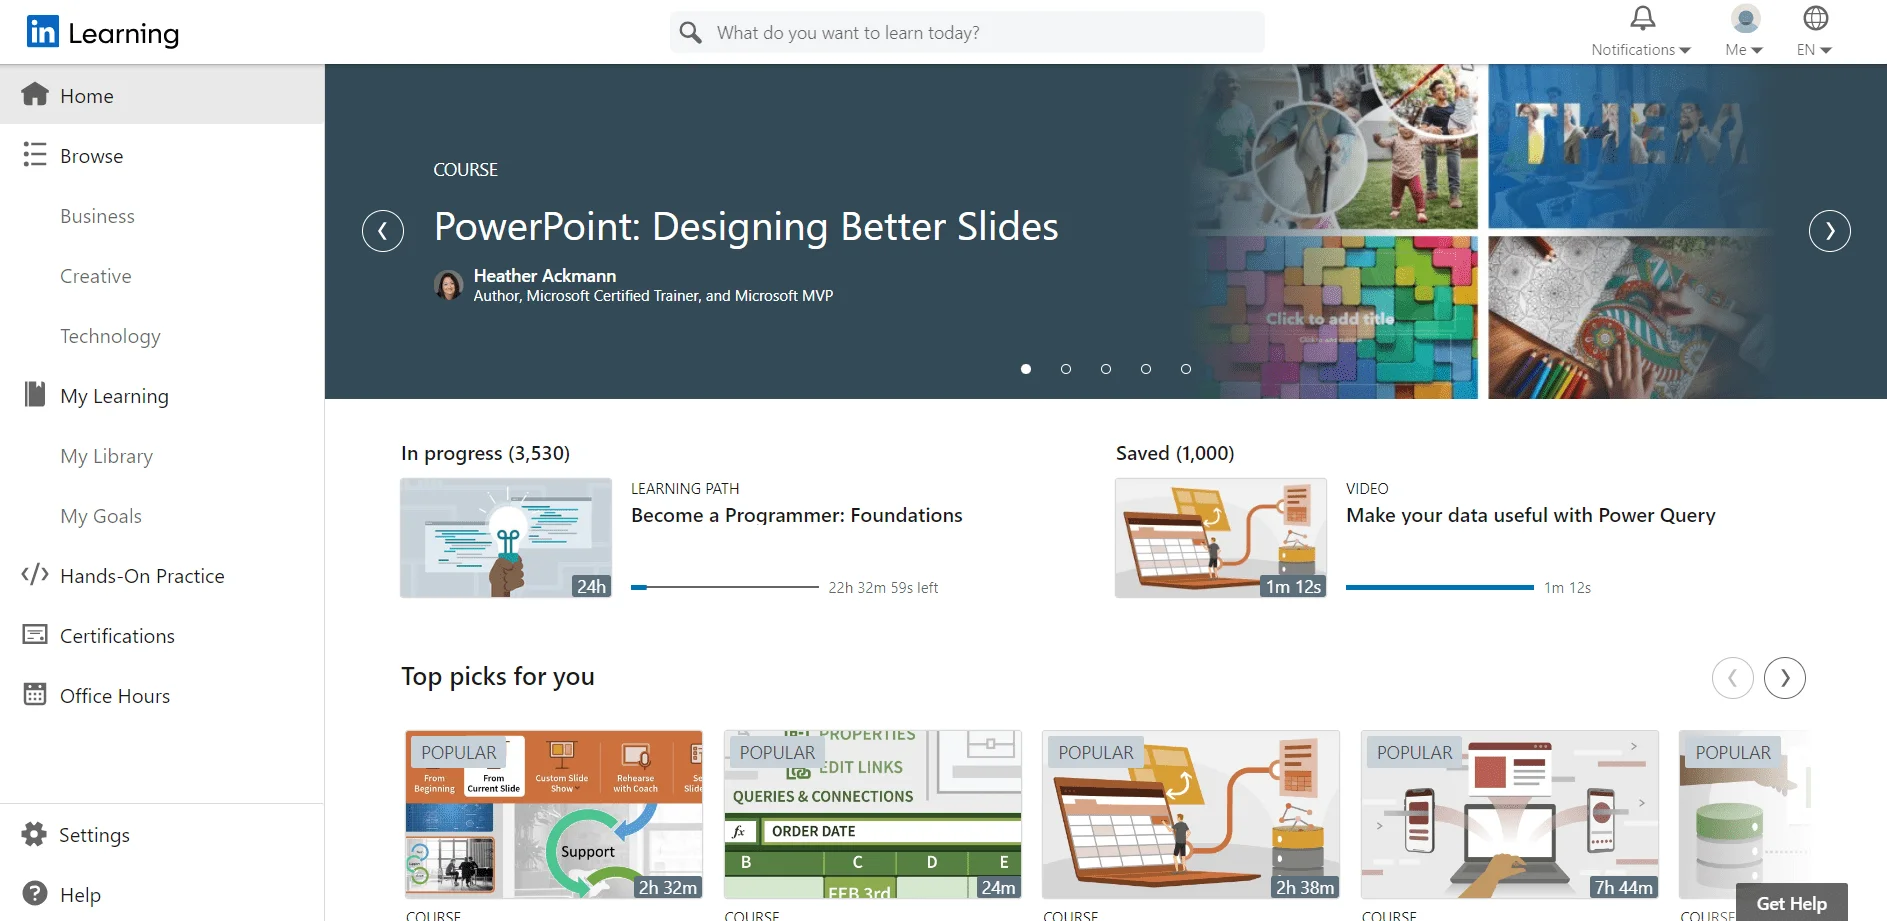
Task: Expand the Me dropdown arrow
Action: 1757,50
